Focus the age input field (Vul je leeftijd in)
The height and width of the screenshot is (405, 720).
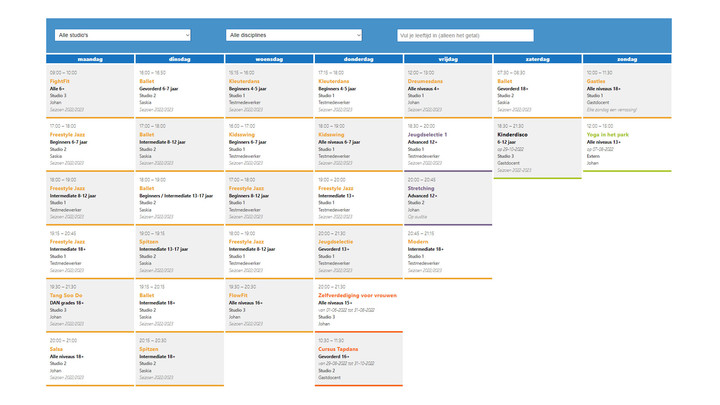(x=465, y=35)
